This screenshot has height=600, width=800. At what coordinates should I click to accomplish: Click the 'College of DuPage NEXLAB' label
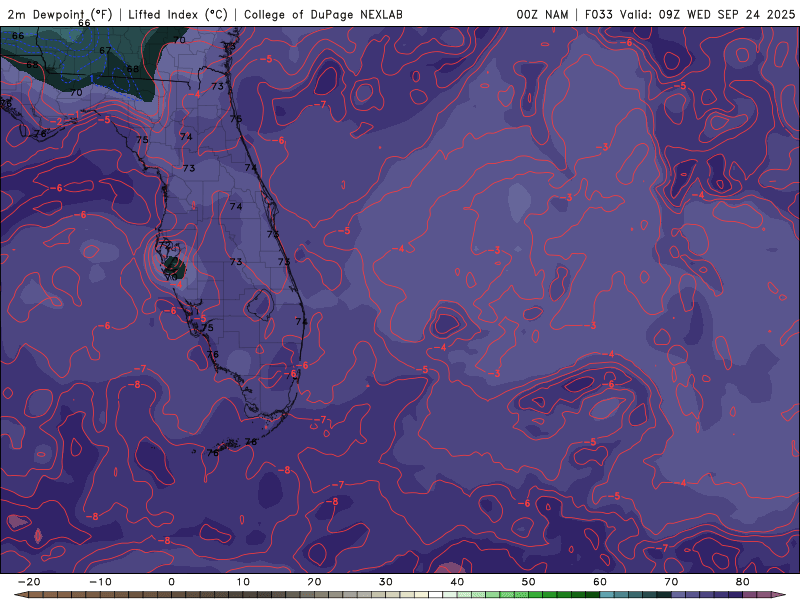click(323, 14)
